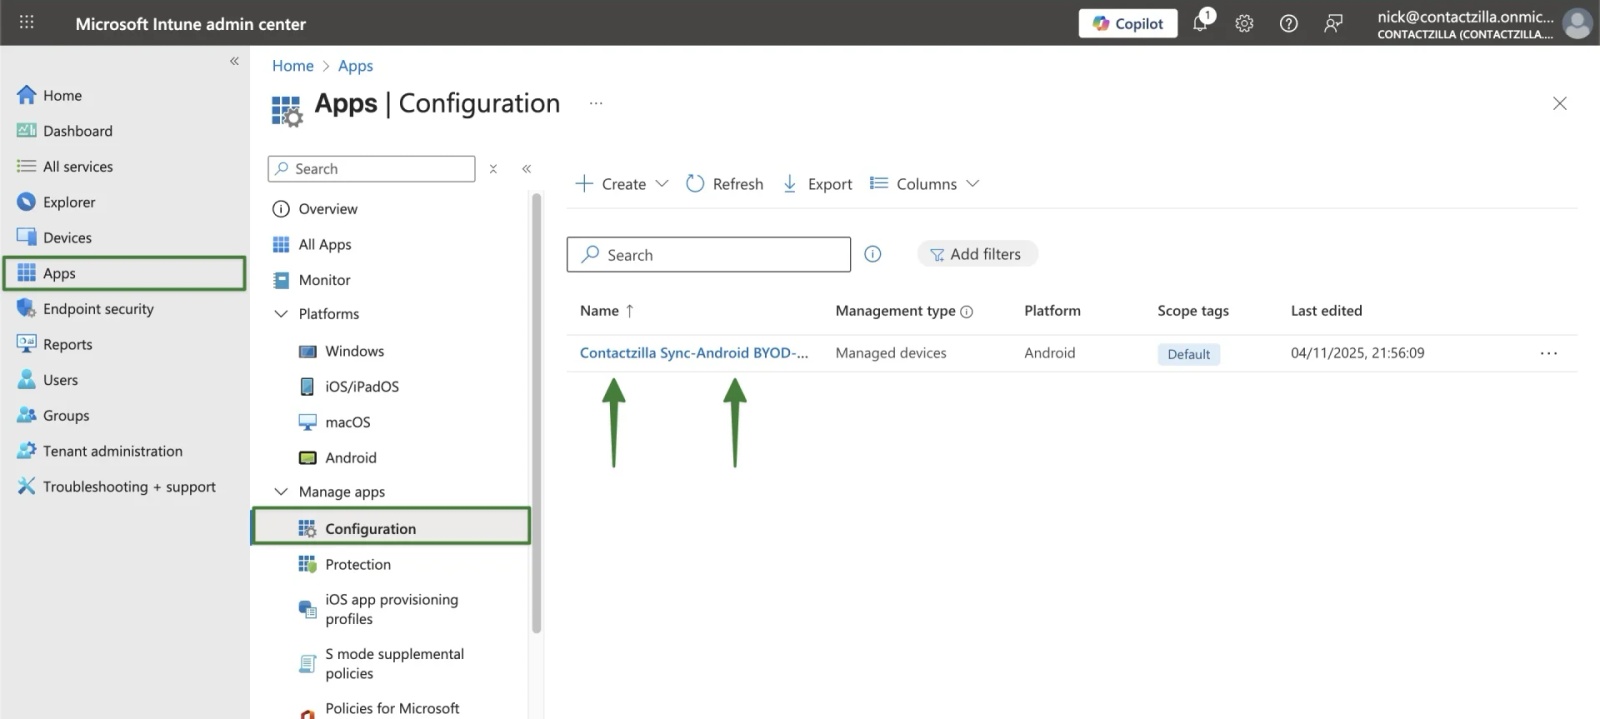Open the Contactzilla Sync-Android BYOD policy

click(694, 353)
